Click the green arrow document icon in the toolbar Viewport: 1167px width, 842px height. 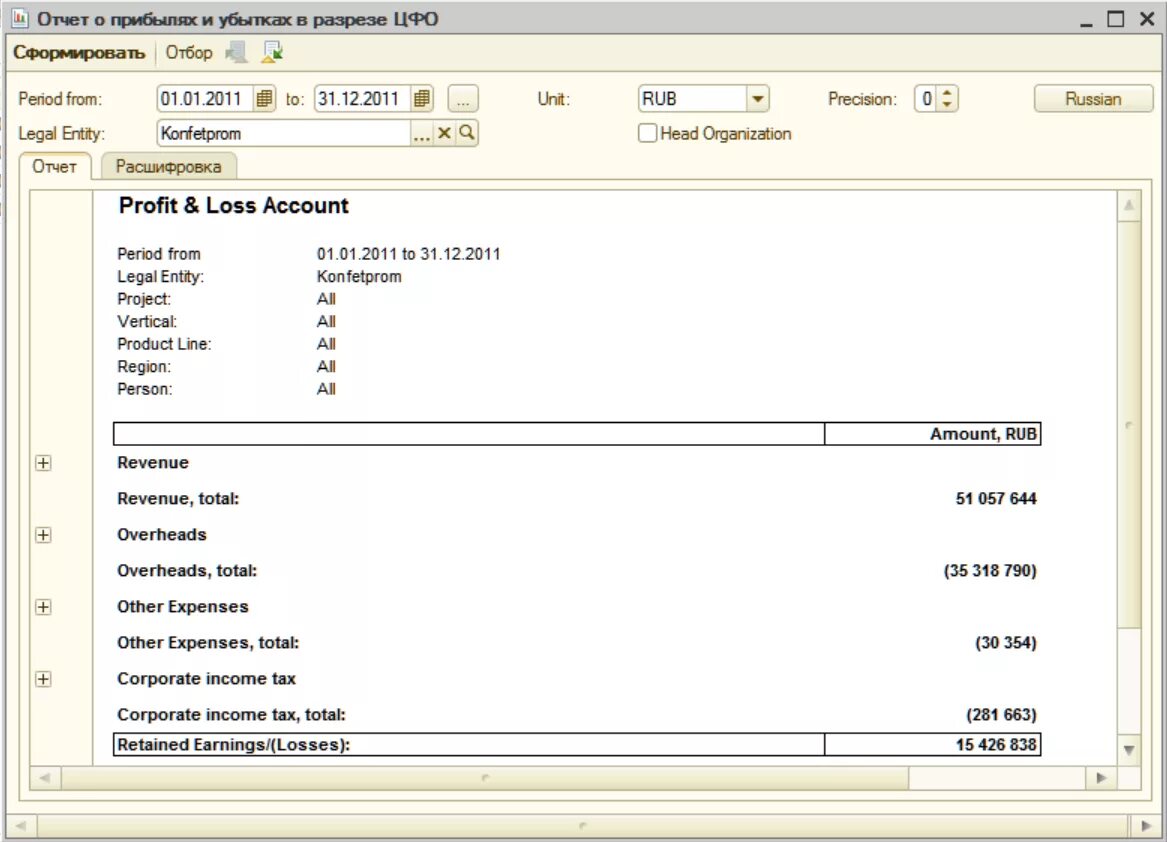click(x=272, y=52)
